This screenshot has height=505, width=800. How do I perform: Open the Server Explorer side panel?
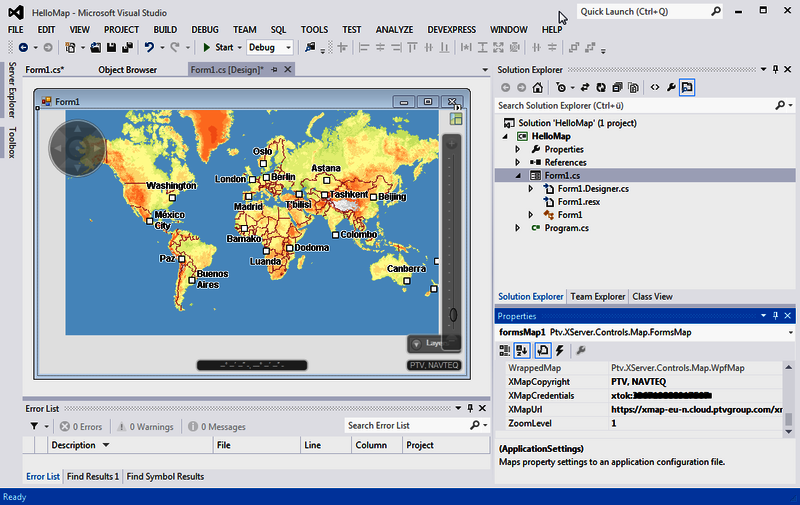[12, 90]
